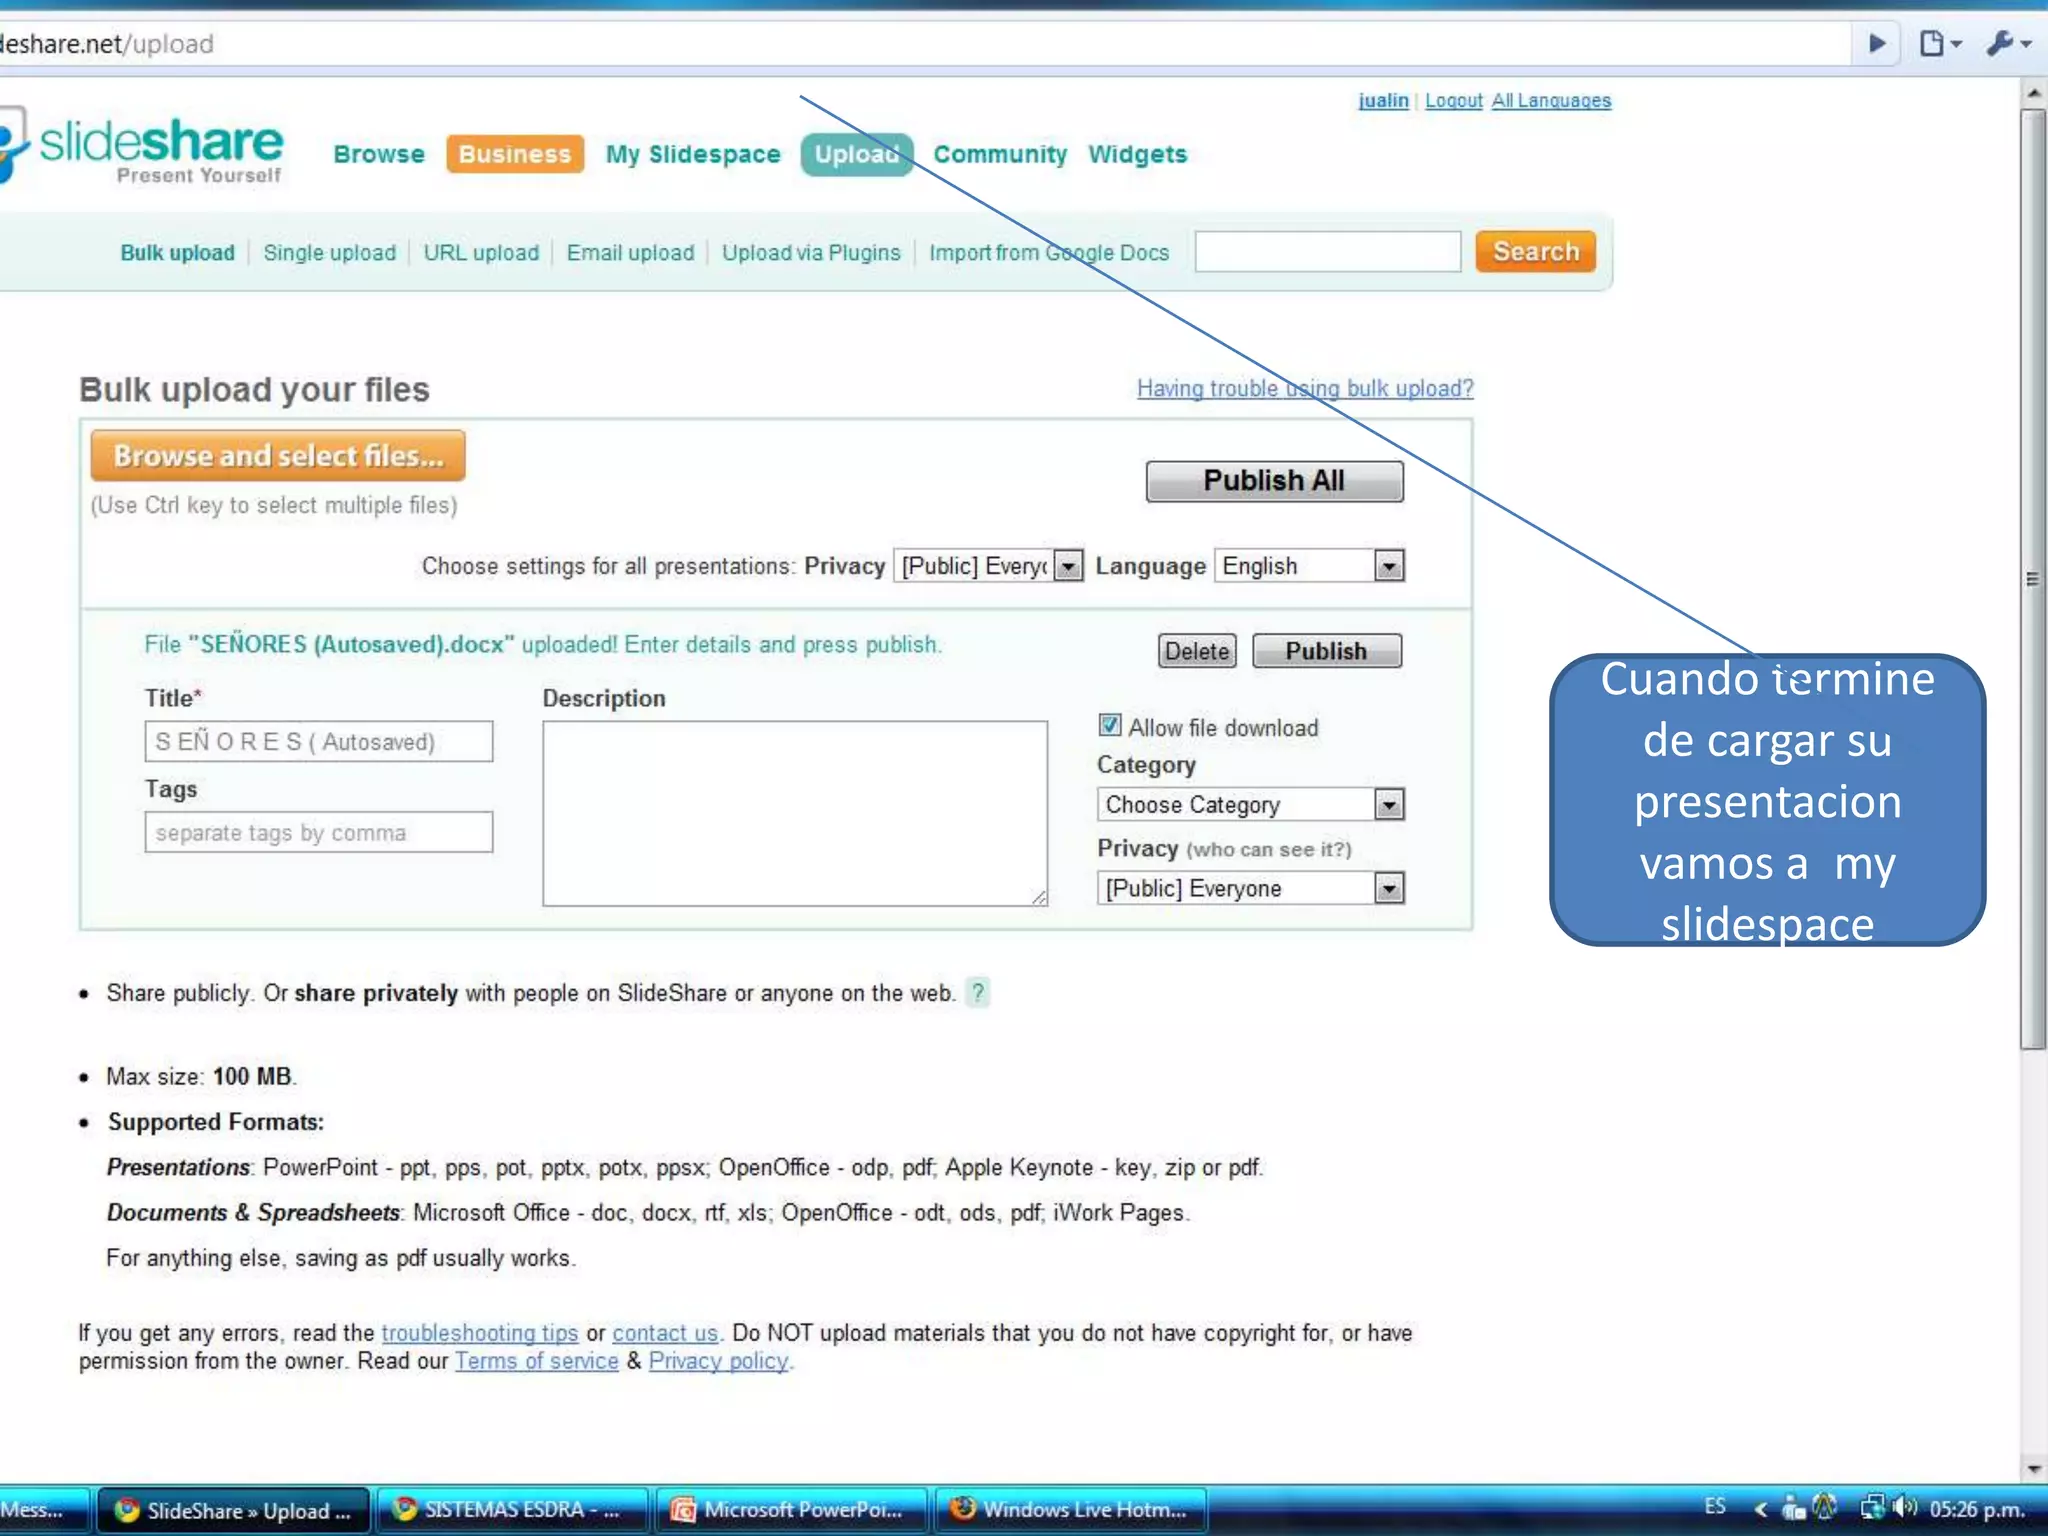Viewport: 2048px width, 1536px height.
Task: Click the Tags input field
Action: click(318, 833)
